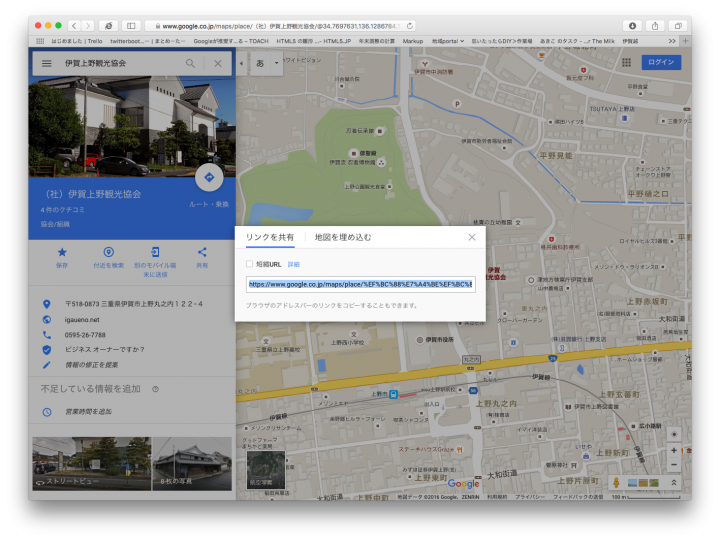Image resolution: width=720 pixels, height=541 pixels.
Task: Open the 8枚の写真 thumbnail
Action: pyautogui.click(x=192, y=463)
